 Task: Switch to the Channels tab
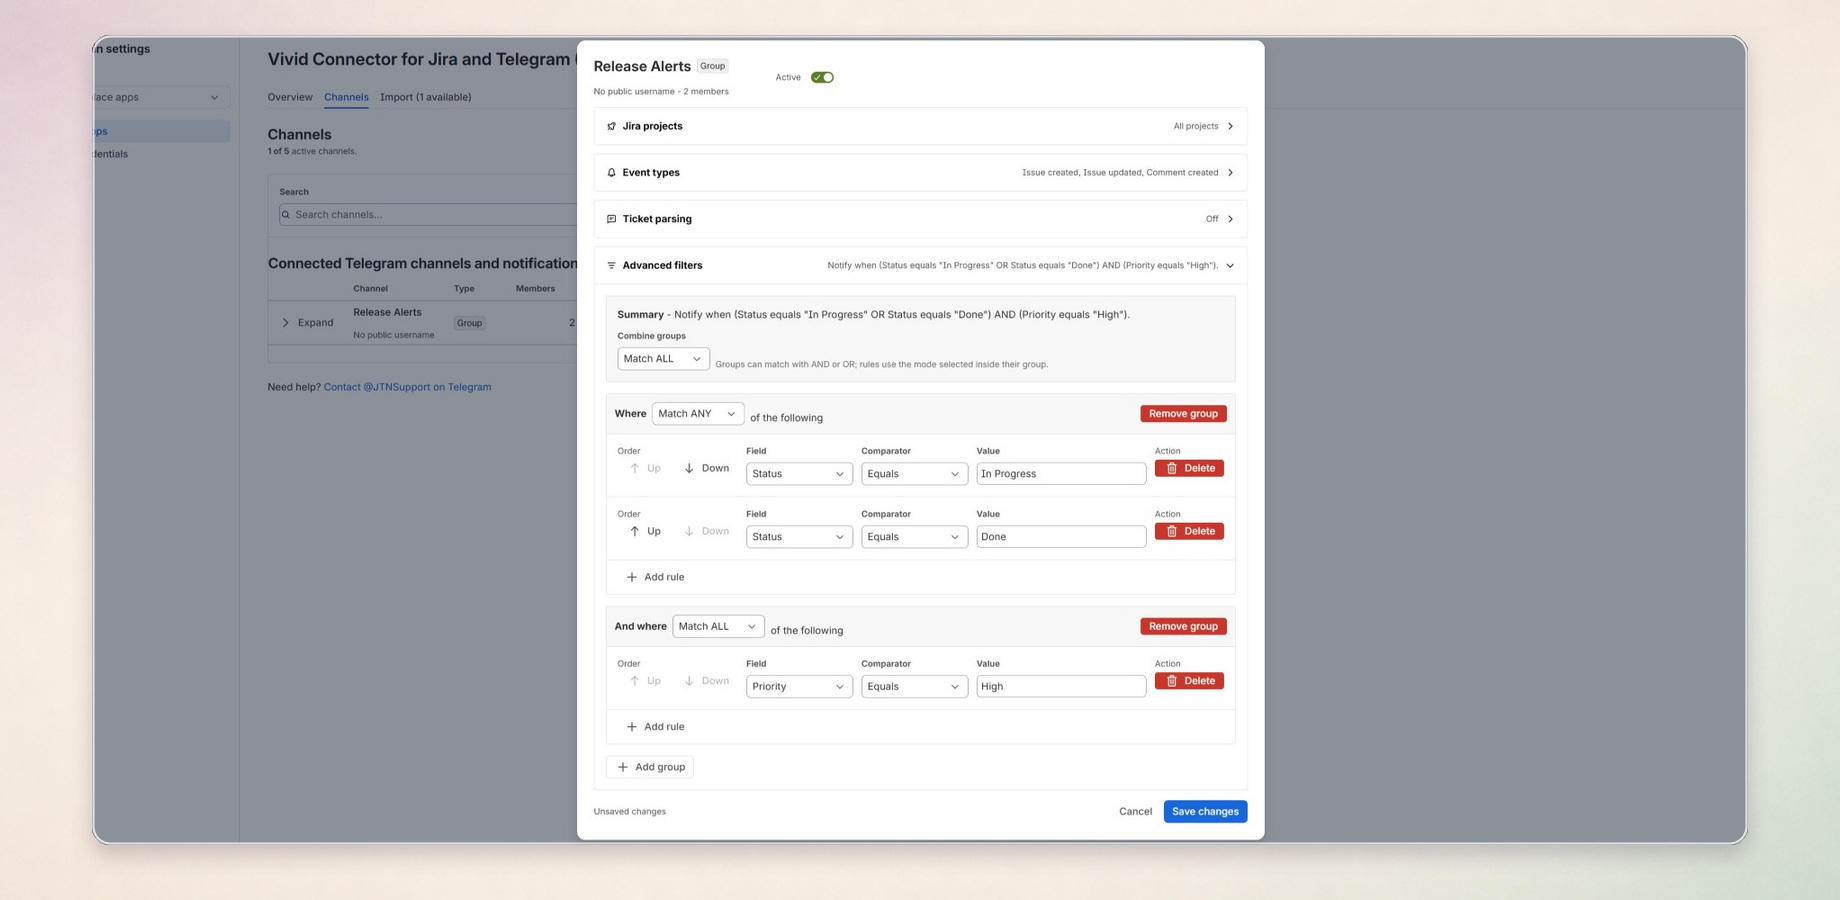pos(346,97)
